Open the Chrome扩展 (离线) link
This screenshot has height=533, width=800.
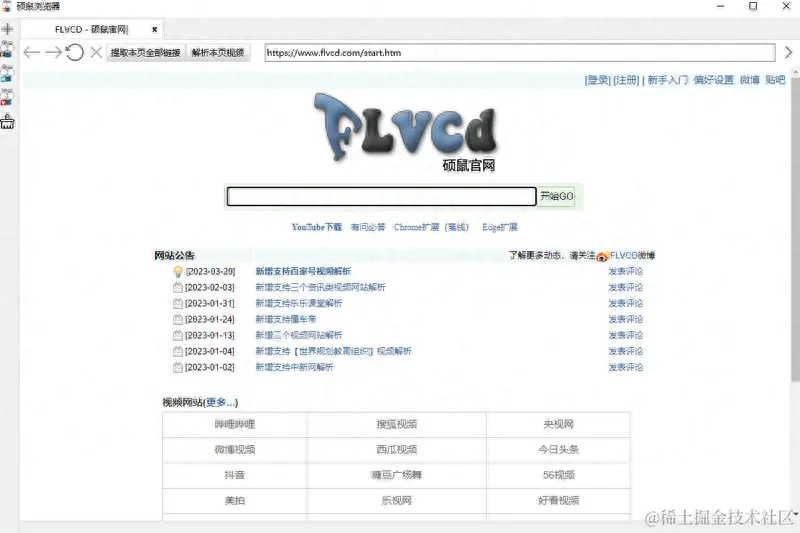tap(431, 227)
